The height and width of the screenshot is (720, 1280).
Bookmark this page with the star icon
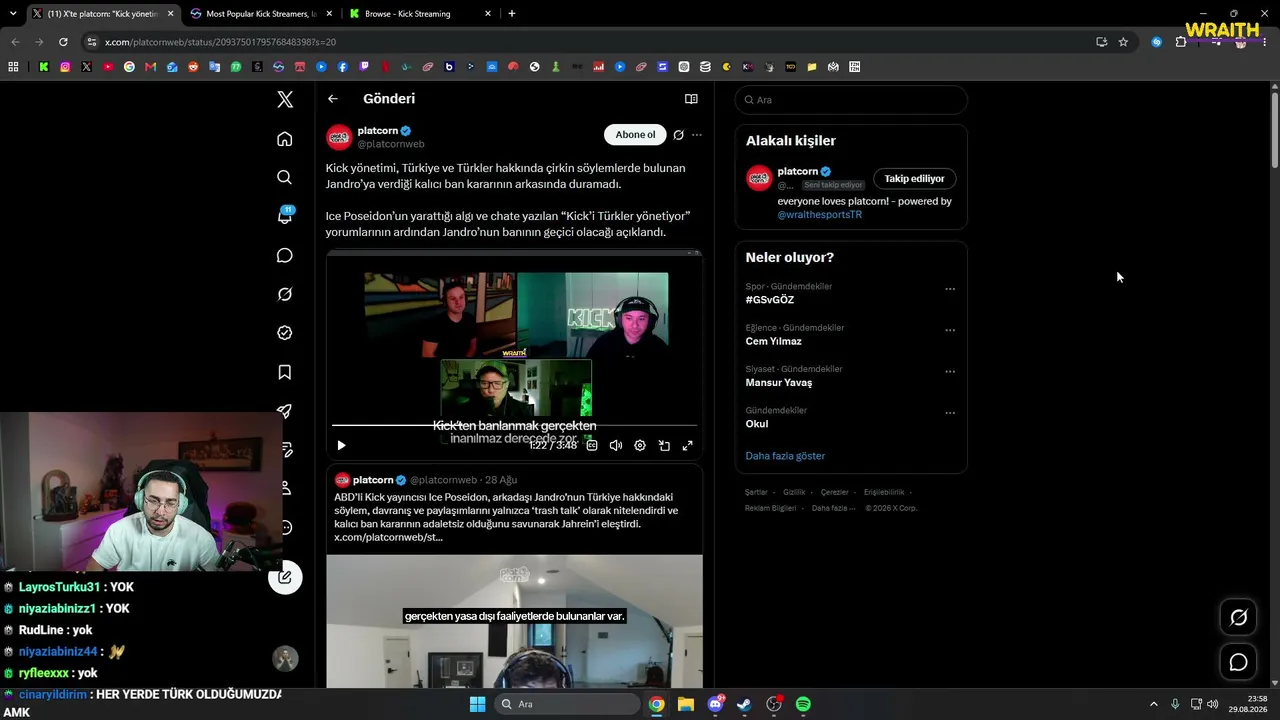click(x=1123, y=42)
